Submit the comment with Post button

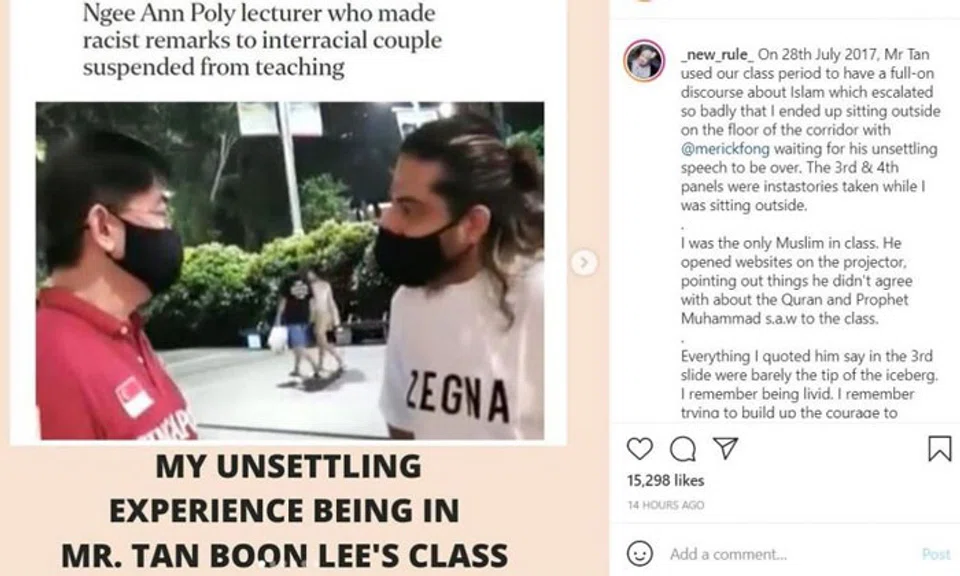[x=936, y=554]
